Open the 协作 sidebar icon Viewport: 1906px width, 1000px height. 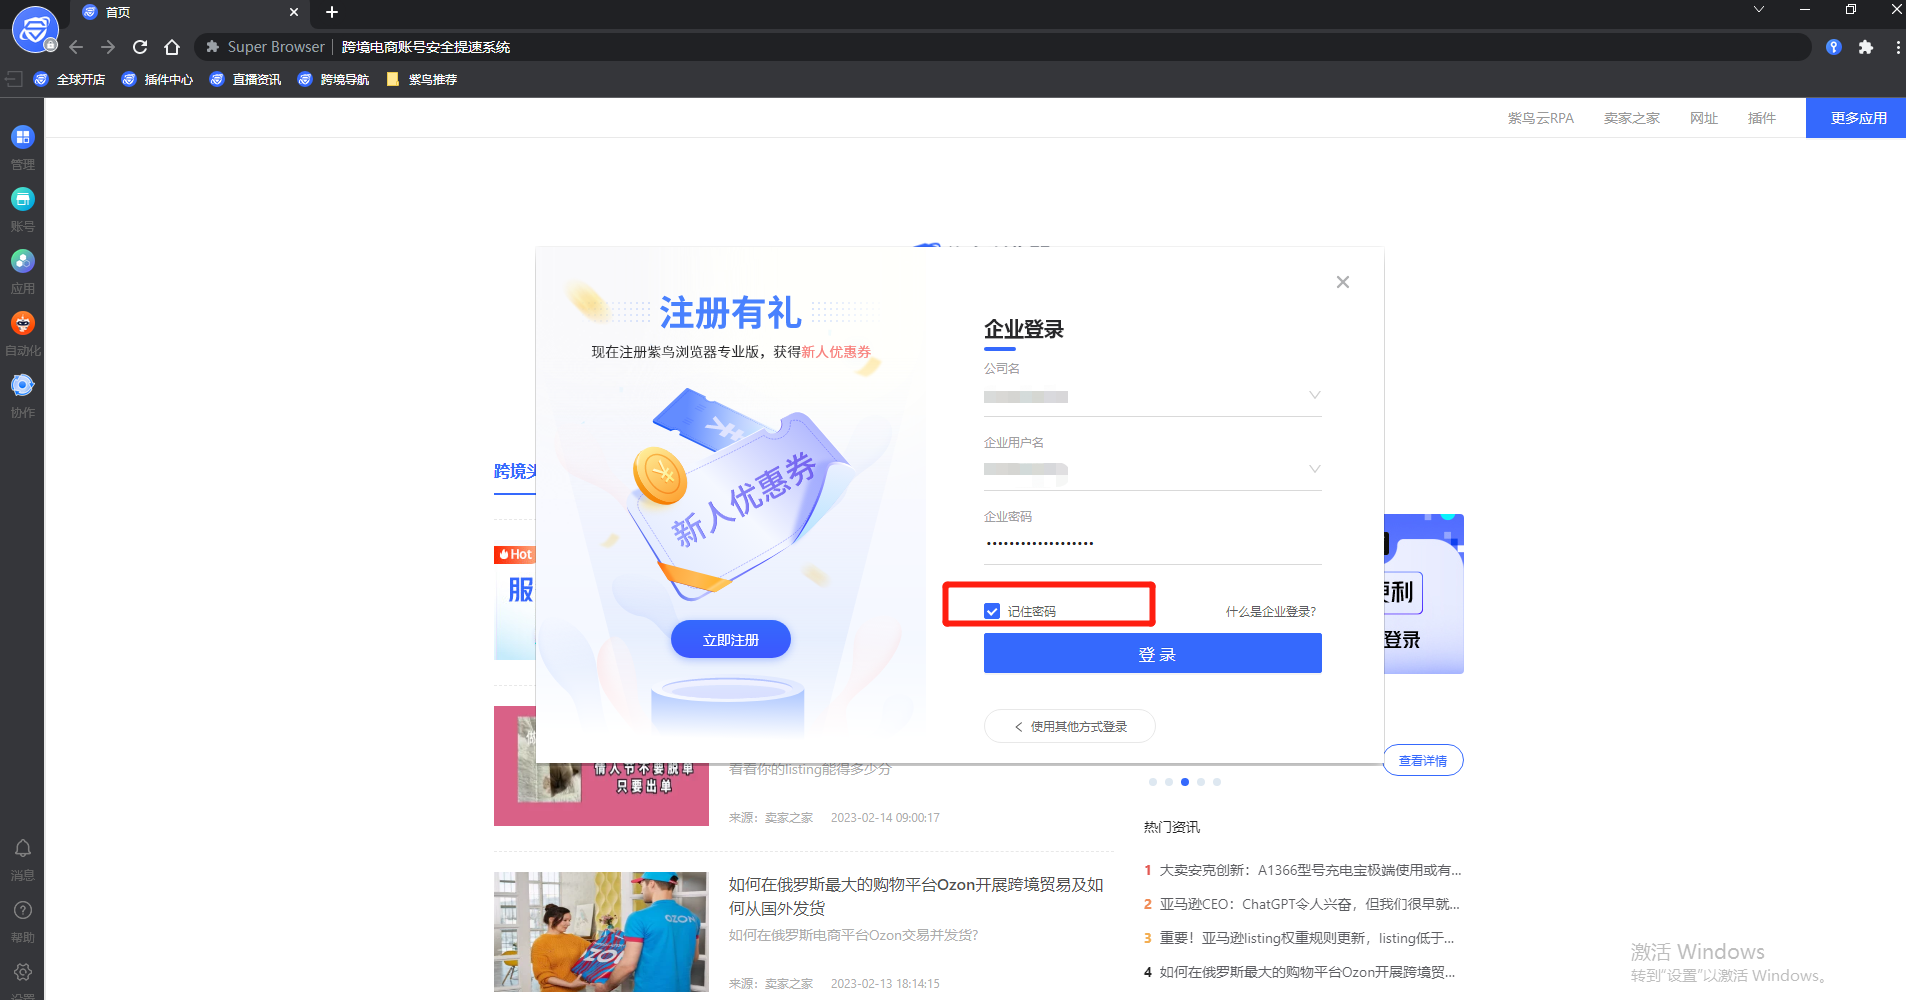22,385
